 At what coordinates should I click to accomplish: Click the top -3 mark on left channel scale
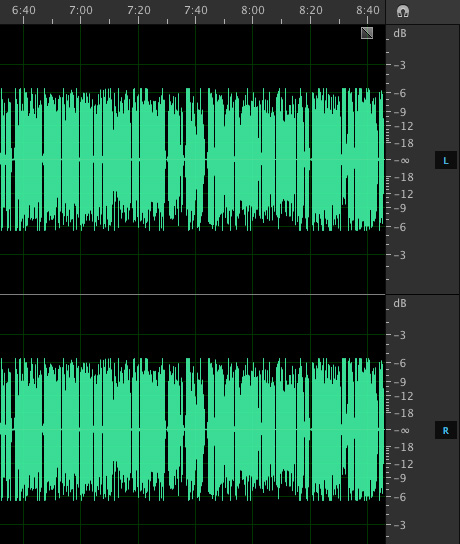(400, 65)
